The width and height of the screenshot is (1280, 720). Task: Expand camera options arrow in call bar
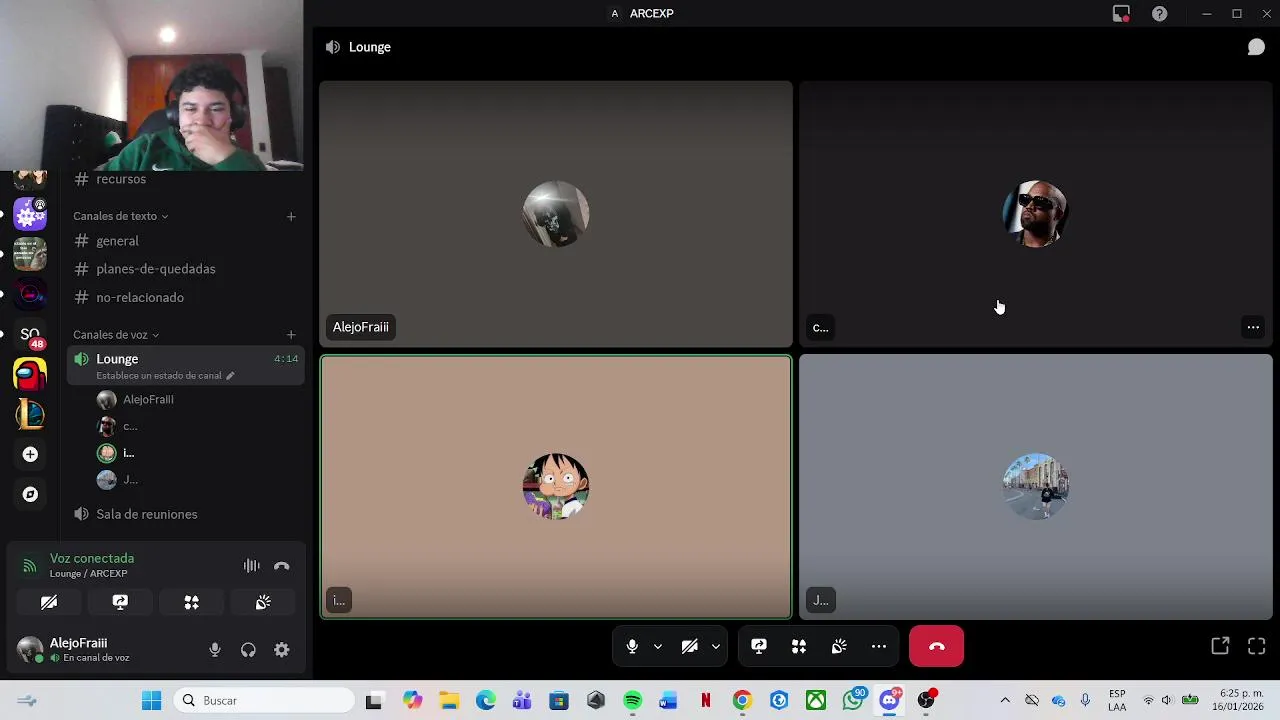click(x=715, y=647)
